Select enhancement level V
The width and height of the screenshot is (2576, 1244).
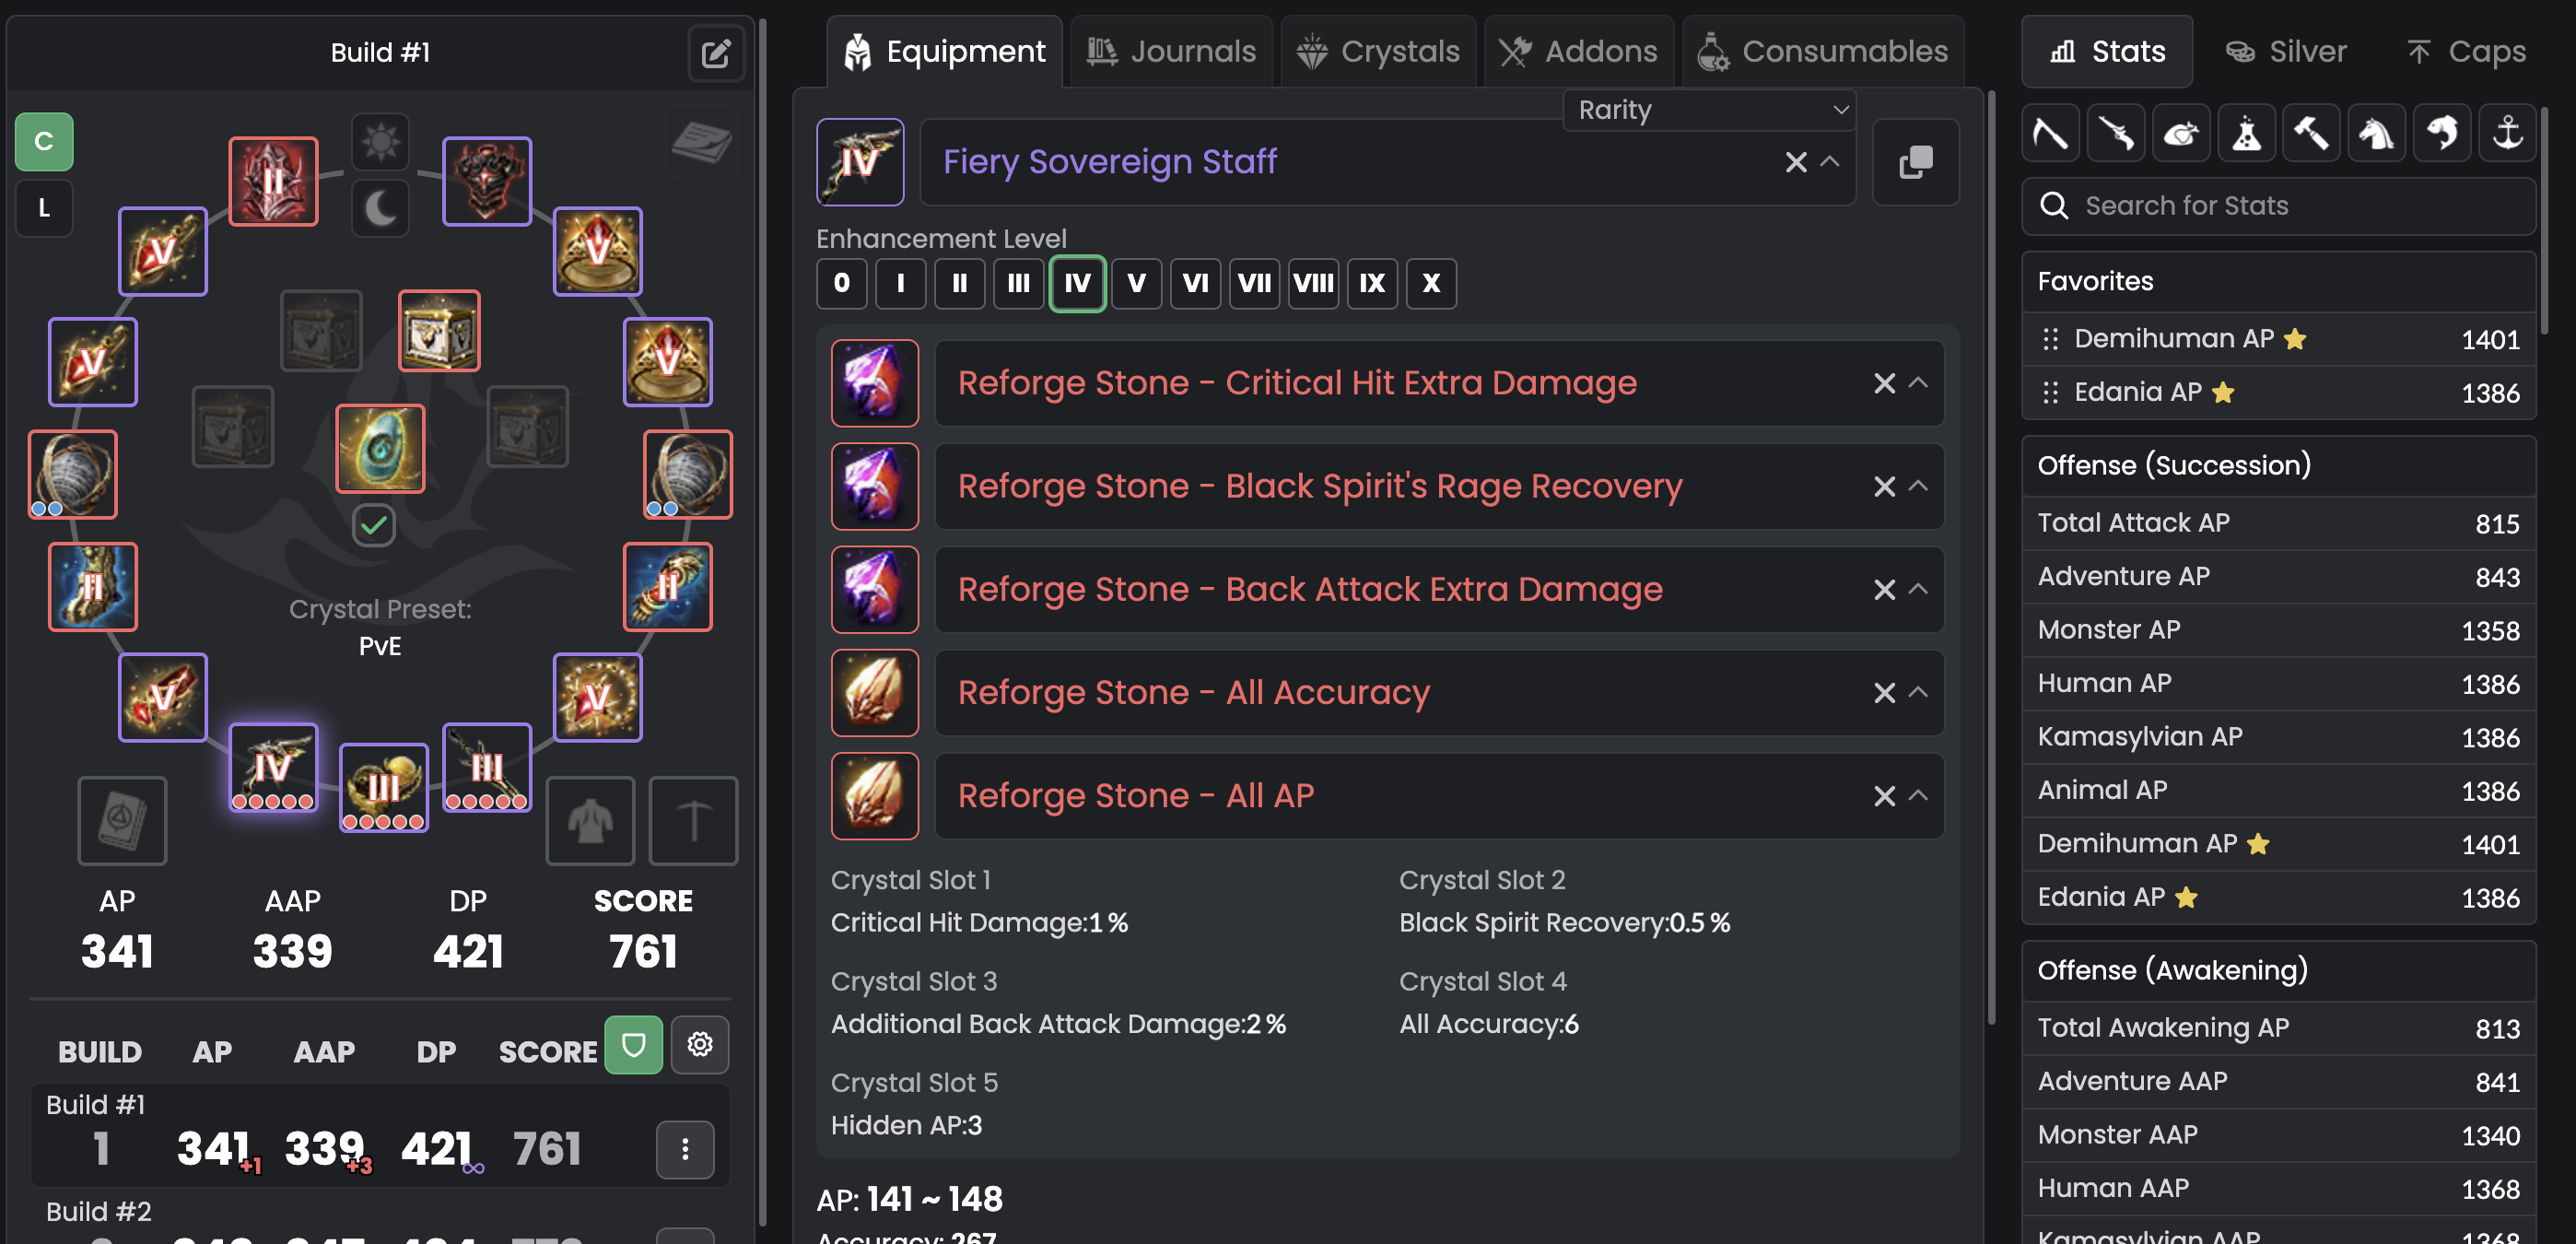pos(1136,283)
